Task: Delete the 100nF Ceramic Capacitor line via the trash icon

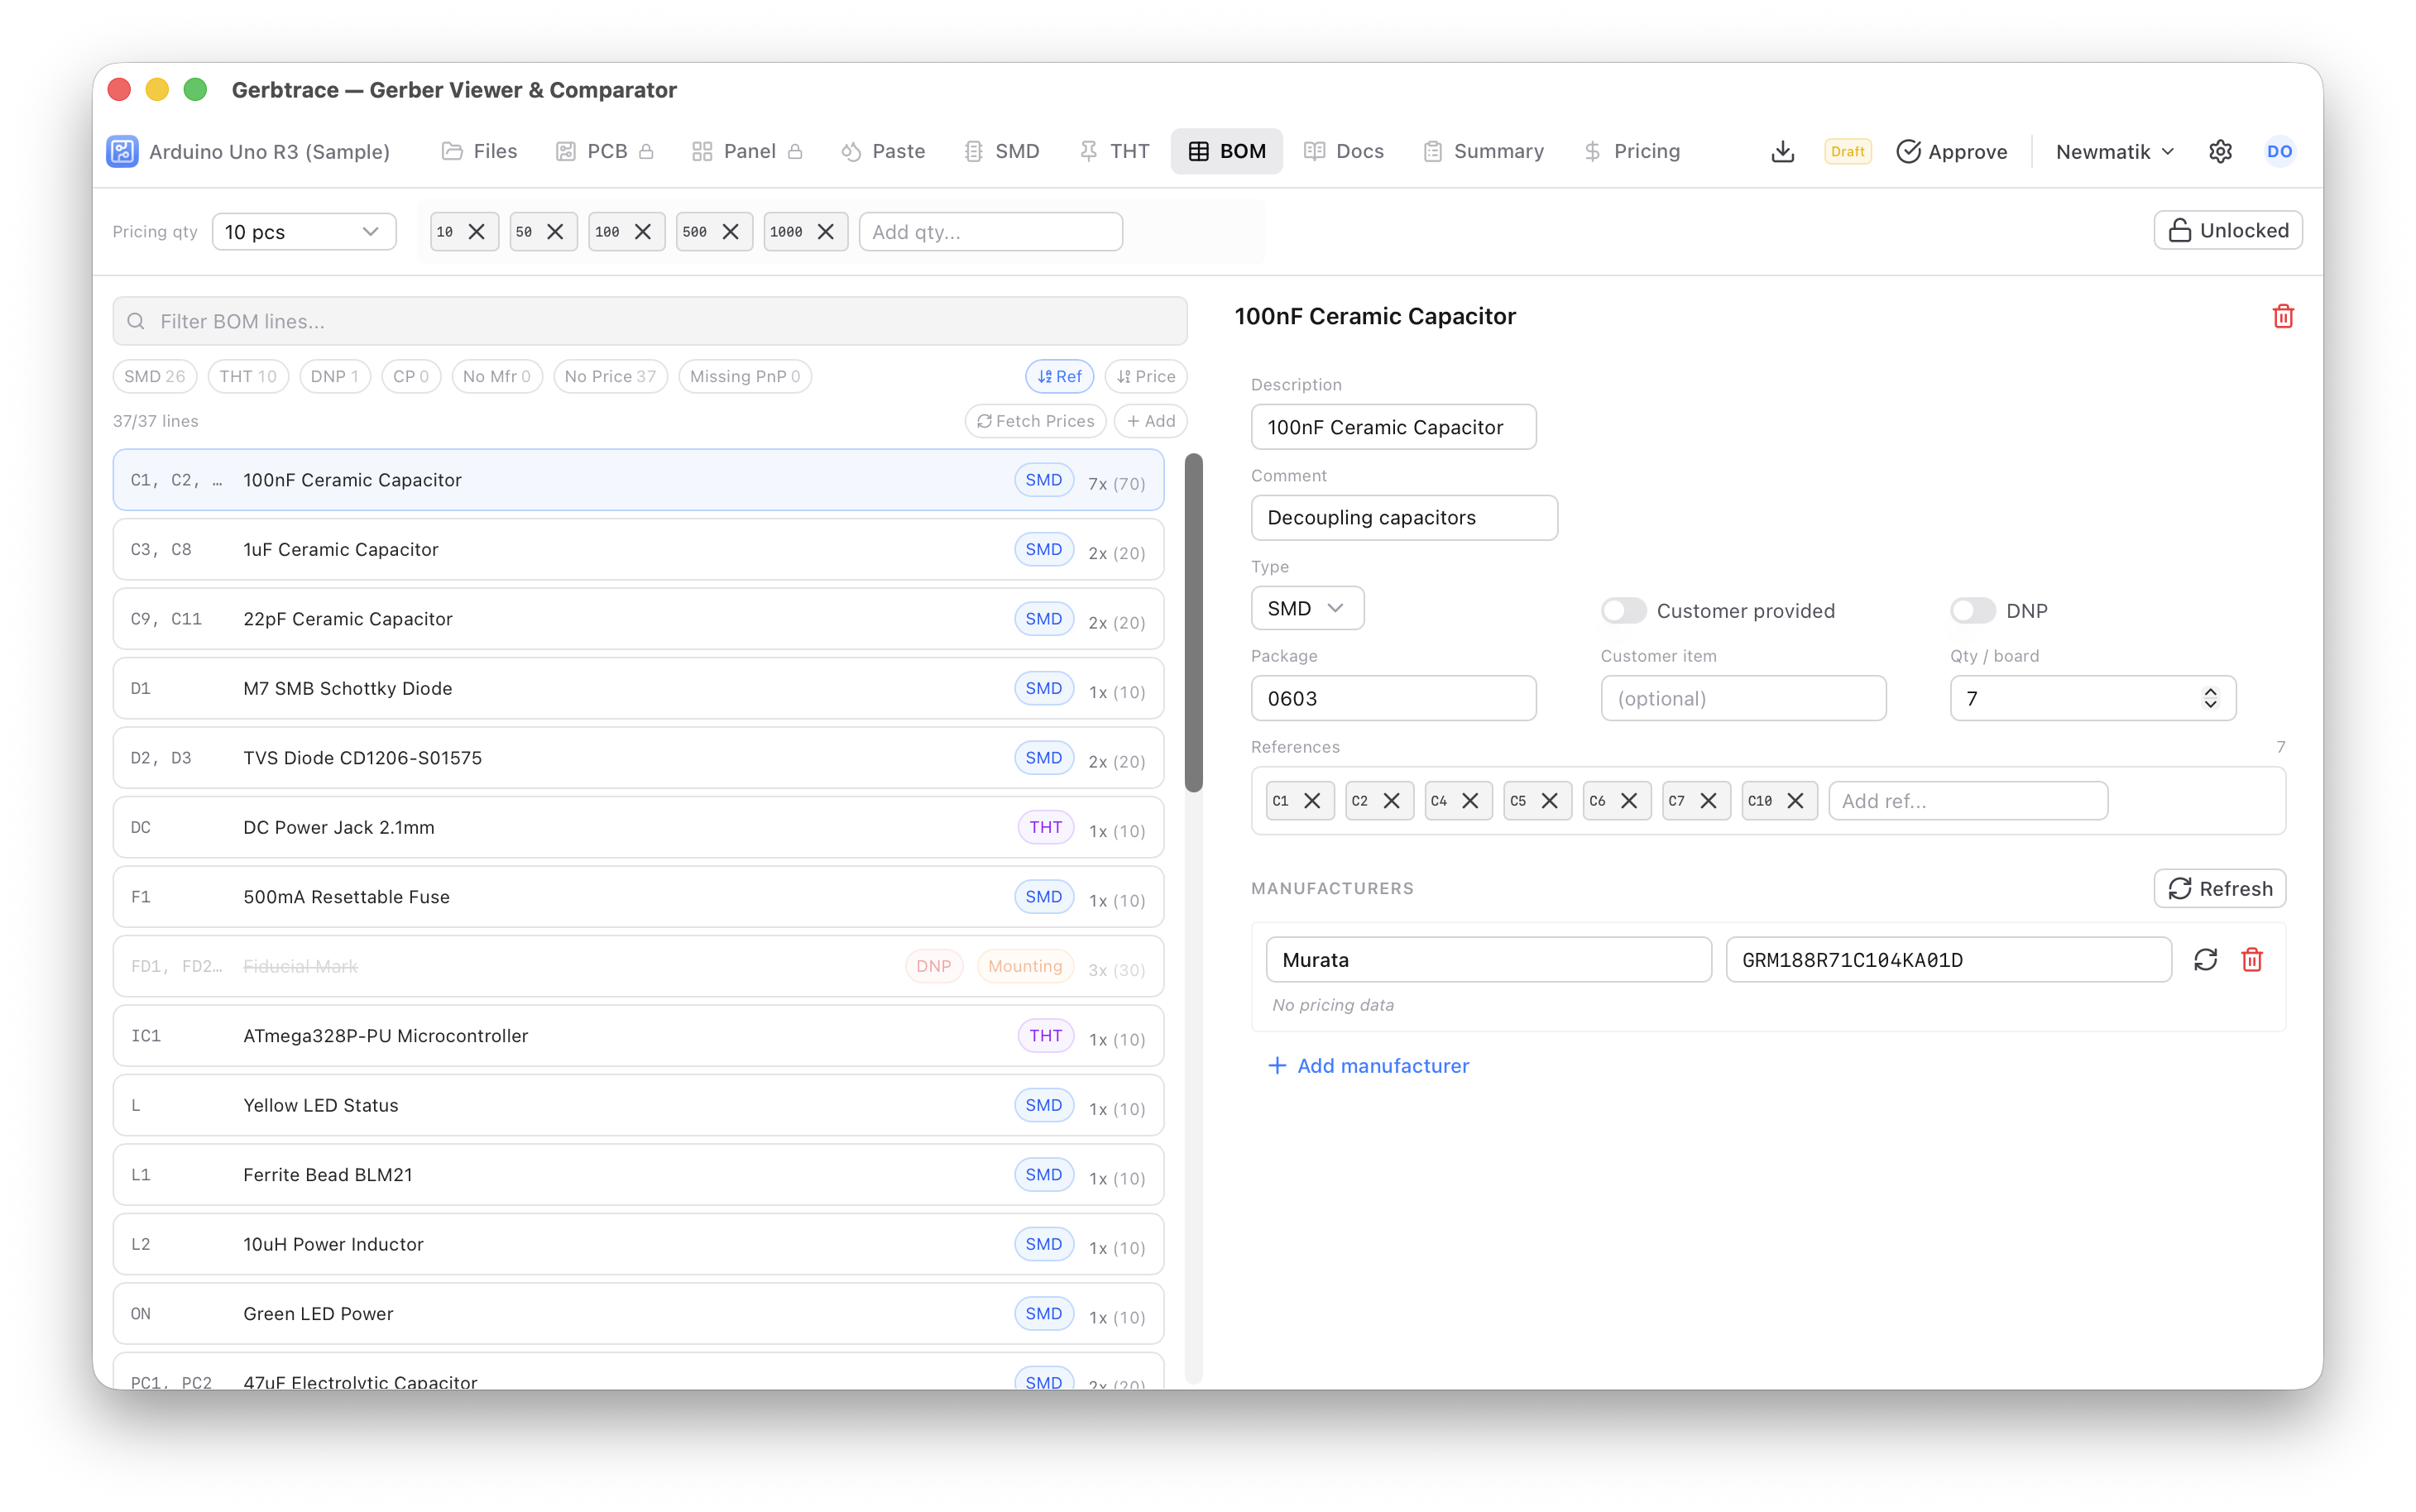Action: click(2283, 316)
